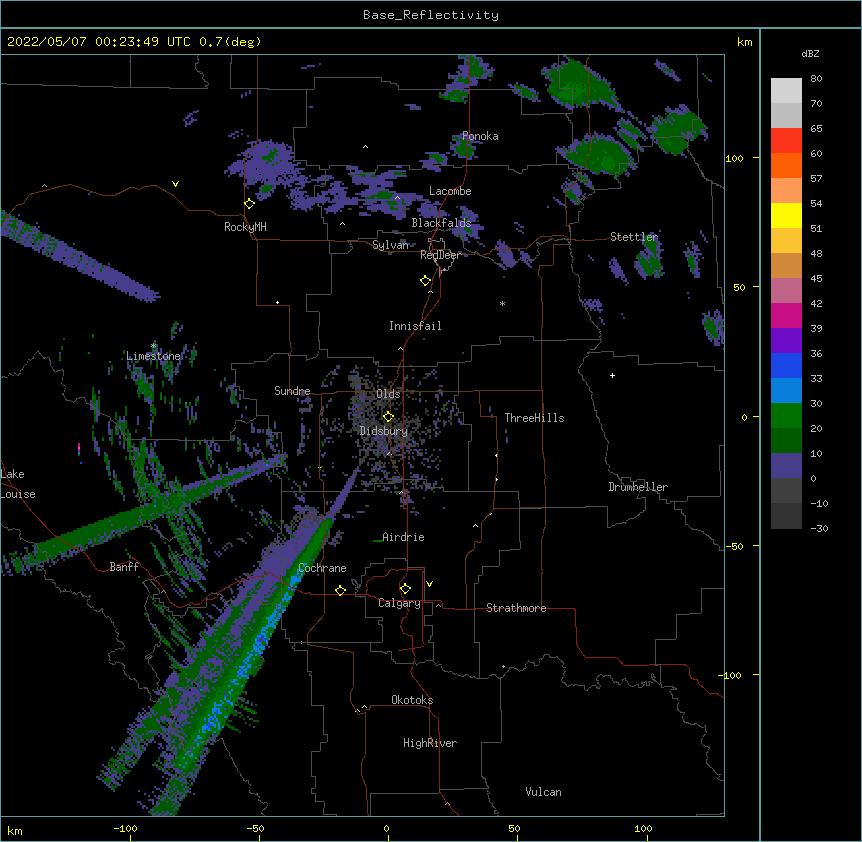Click the Olds city label
The height and width of the screenshot is (842, 862).
point(388,394)
